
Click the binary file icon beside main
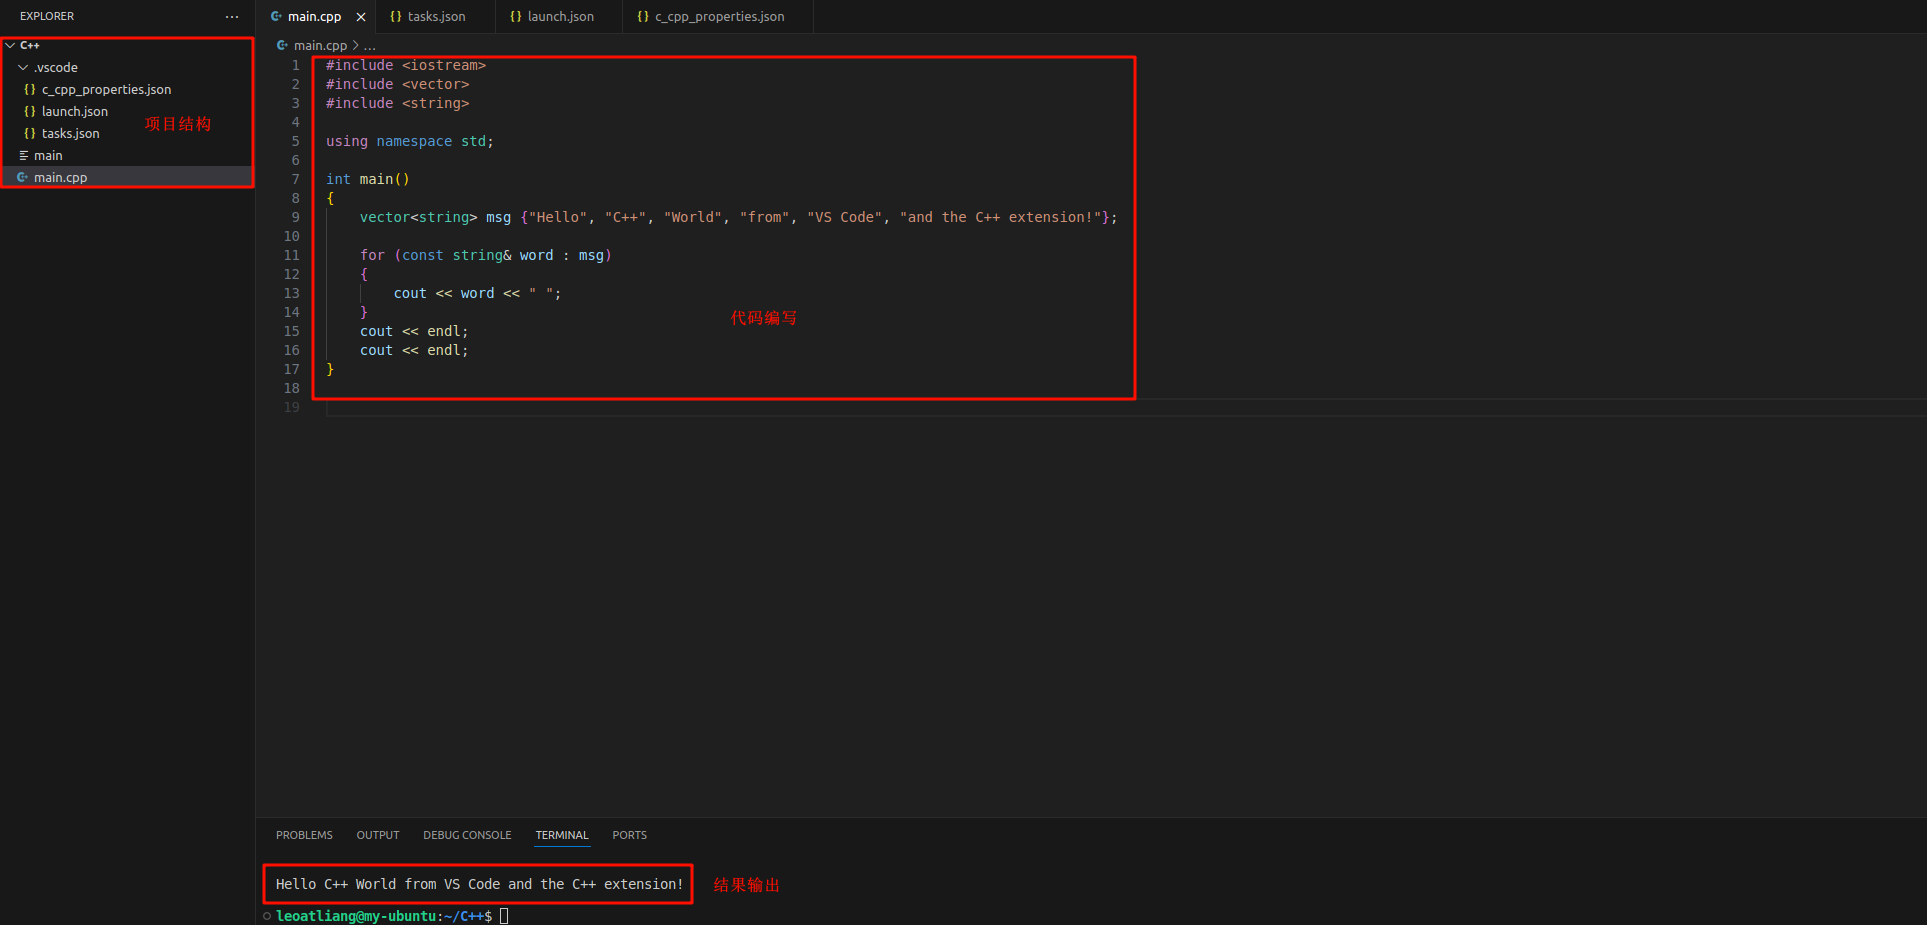pos(23,155)
